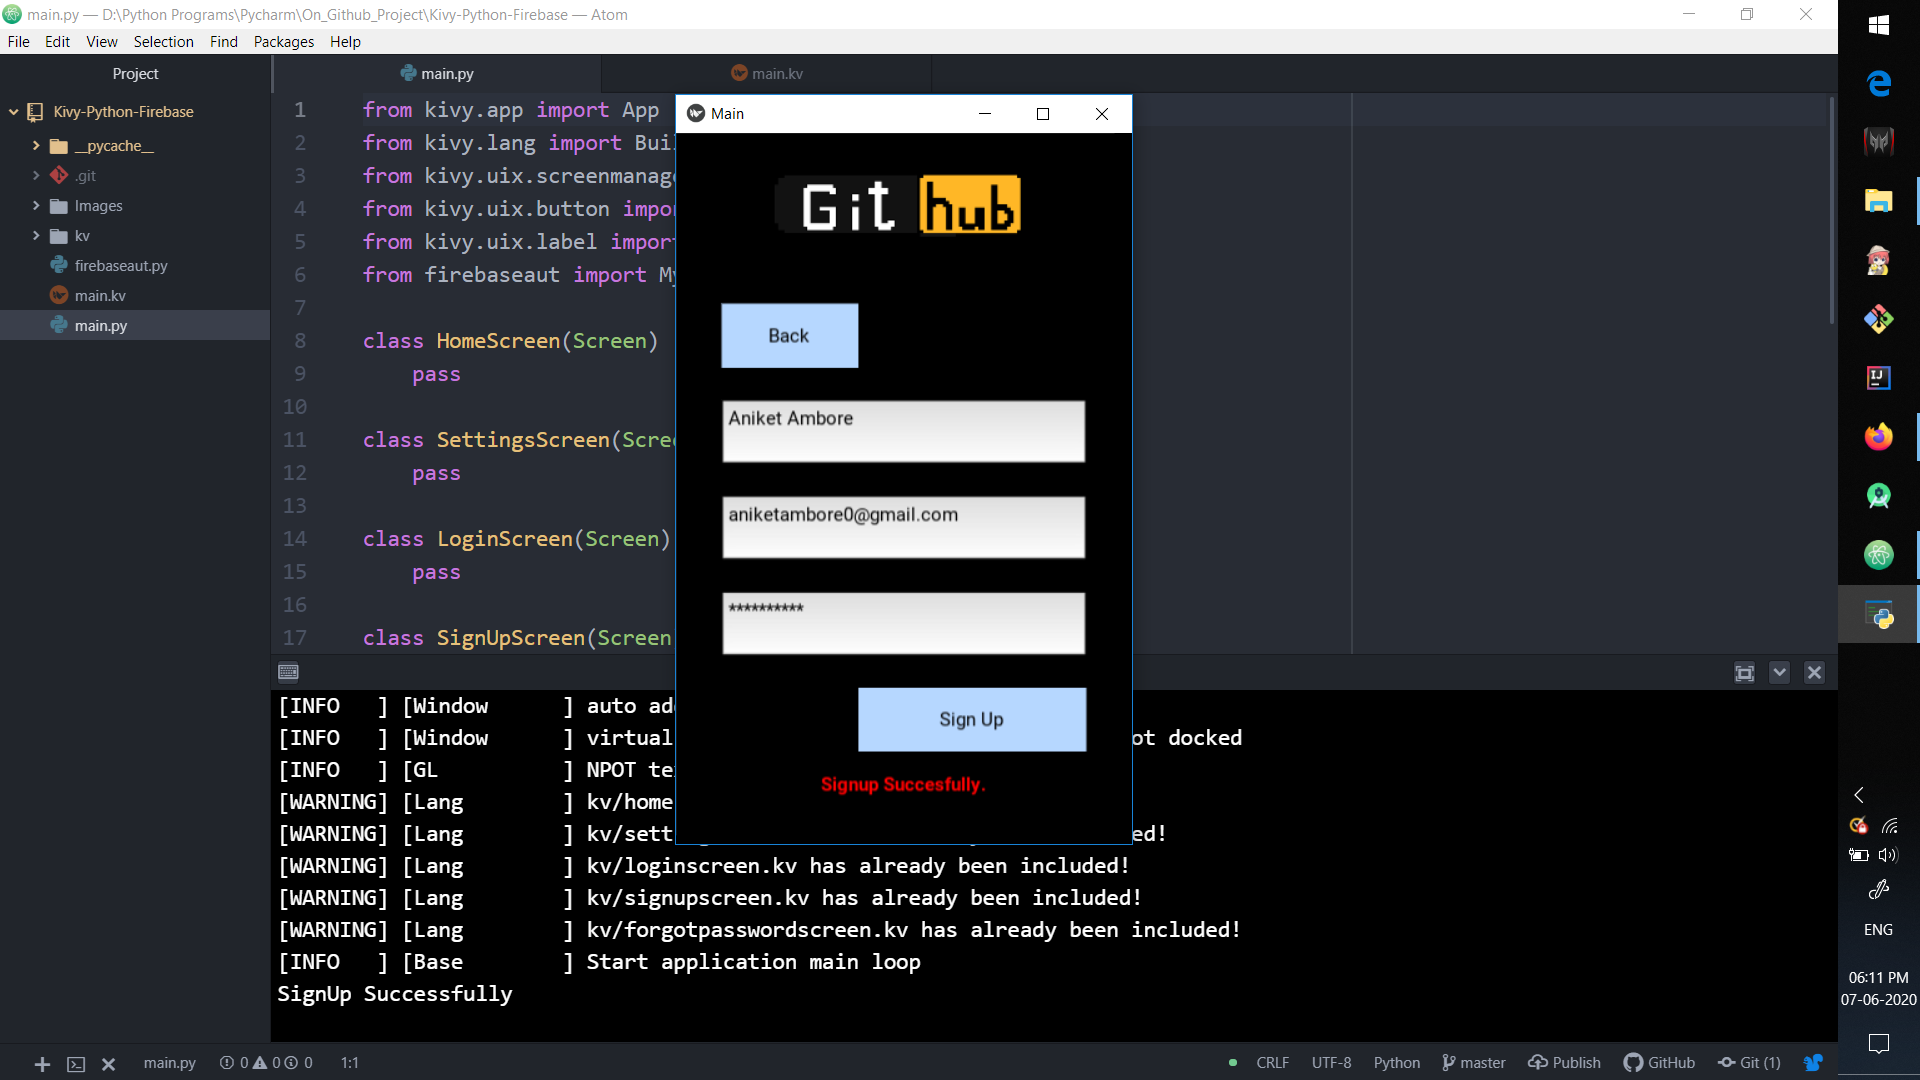Switch to the main.kv tab

(767, 73)
